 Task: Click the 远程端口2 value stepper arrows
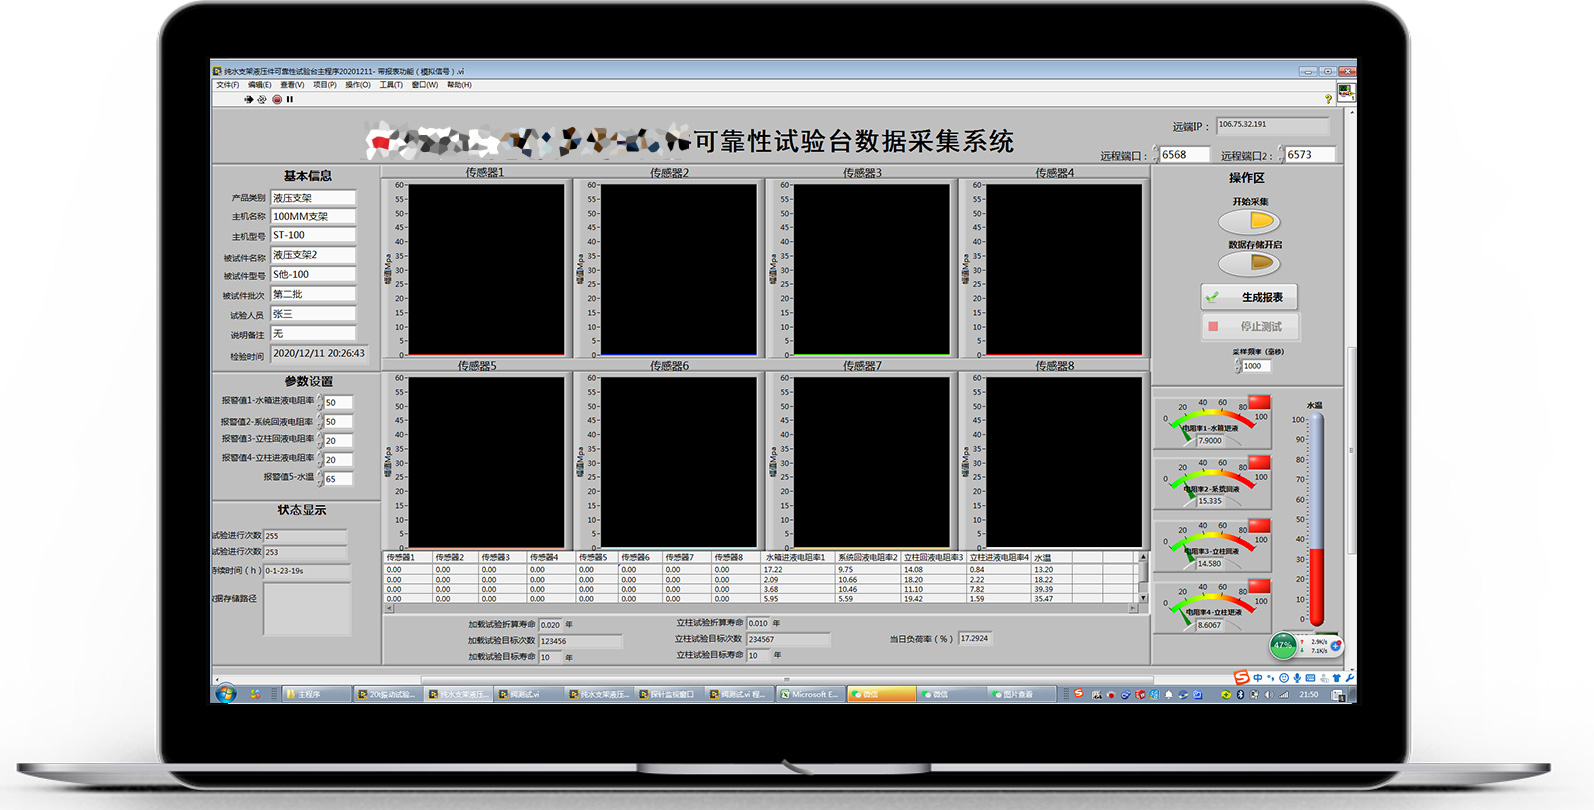(x=1281, y=155)
